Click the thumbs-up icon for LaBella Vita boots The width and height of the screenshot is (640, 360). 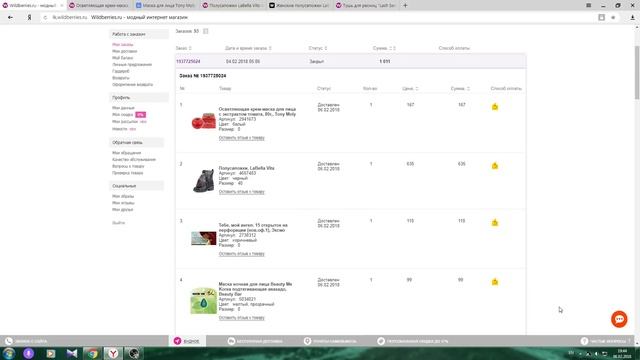[x=495, y=166]
